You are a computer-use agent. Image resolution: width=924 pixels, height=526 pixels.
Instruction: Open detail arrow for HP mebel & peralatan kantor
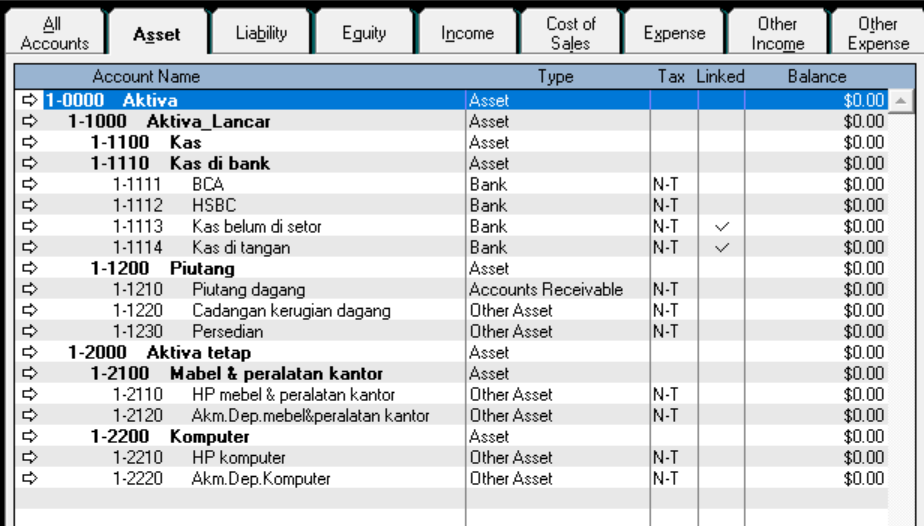tap(29, 394)
